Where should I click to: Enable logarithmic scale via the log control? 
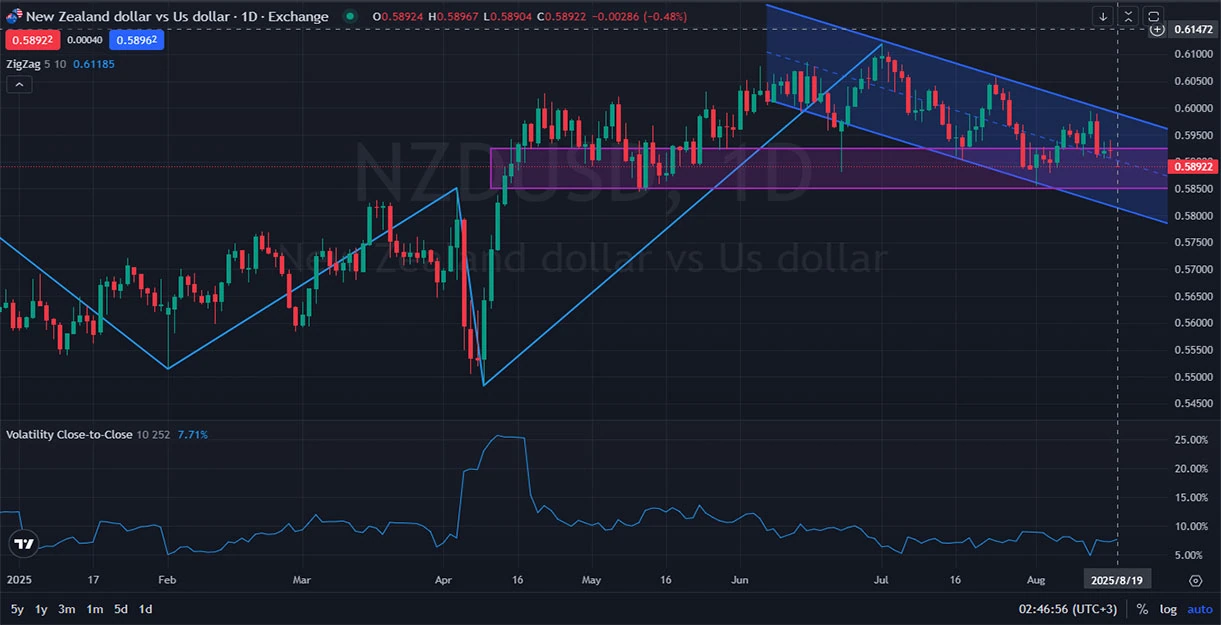1167,608
